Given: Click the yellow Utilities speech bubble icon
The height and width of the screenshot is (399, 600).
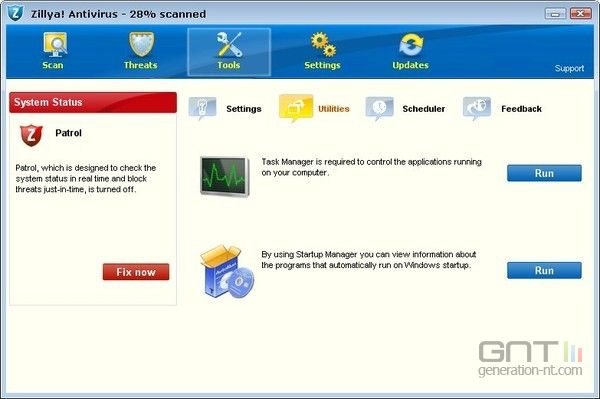Looking at the screenshot, I should [x=296, y=108].
